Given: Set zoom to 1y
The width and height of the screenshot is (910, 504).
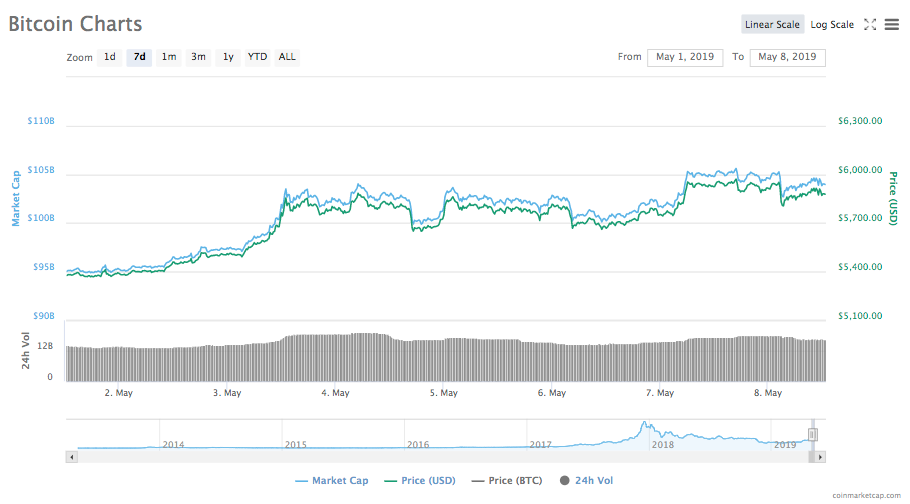Looking at the screenshot, I should point(228,57).
